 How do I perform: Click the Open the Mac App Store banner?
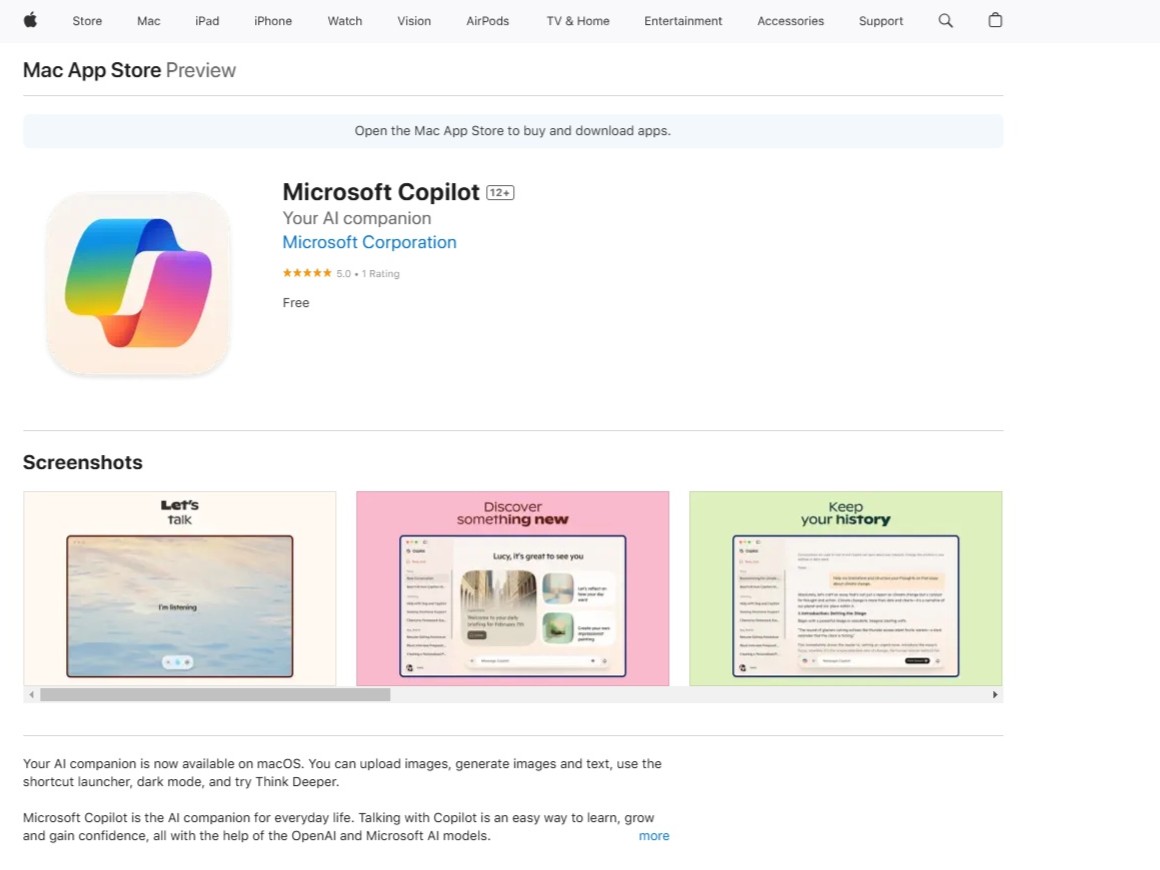[x=513, y=131]
